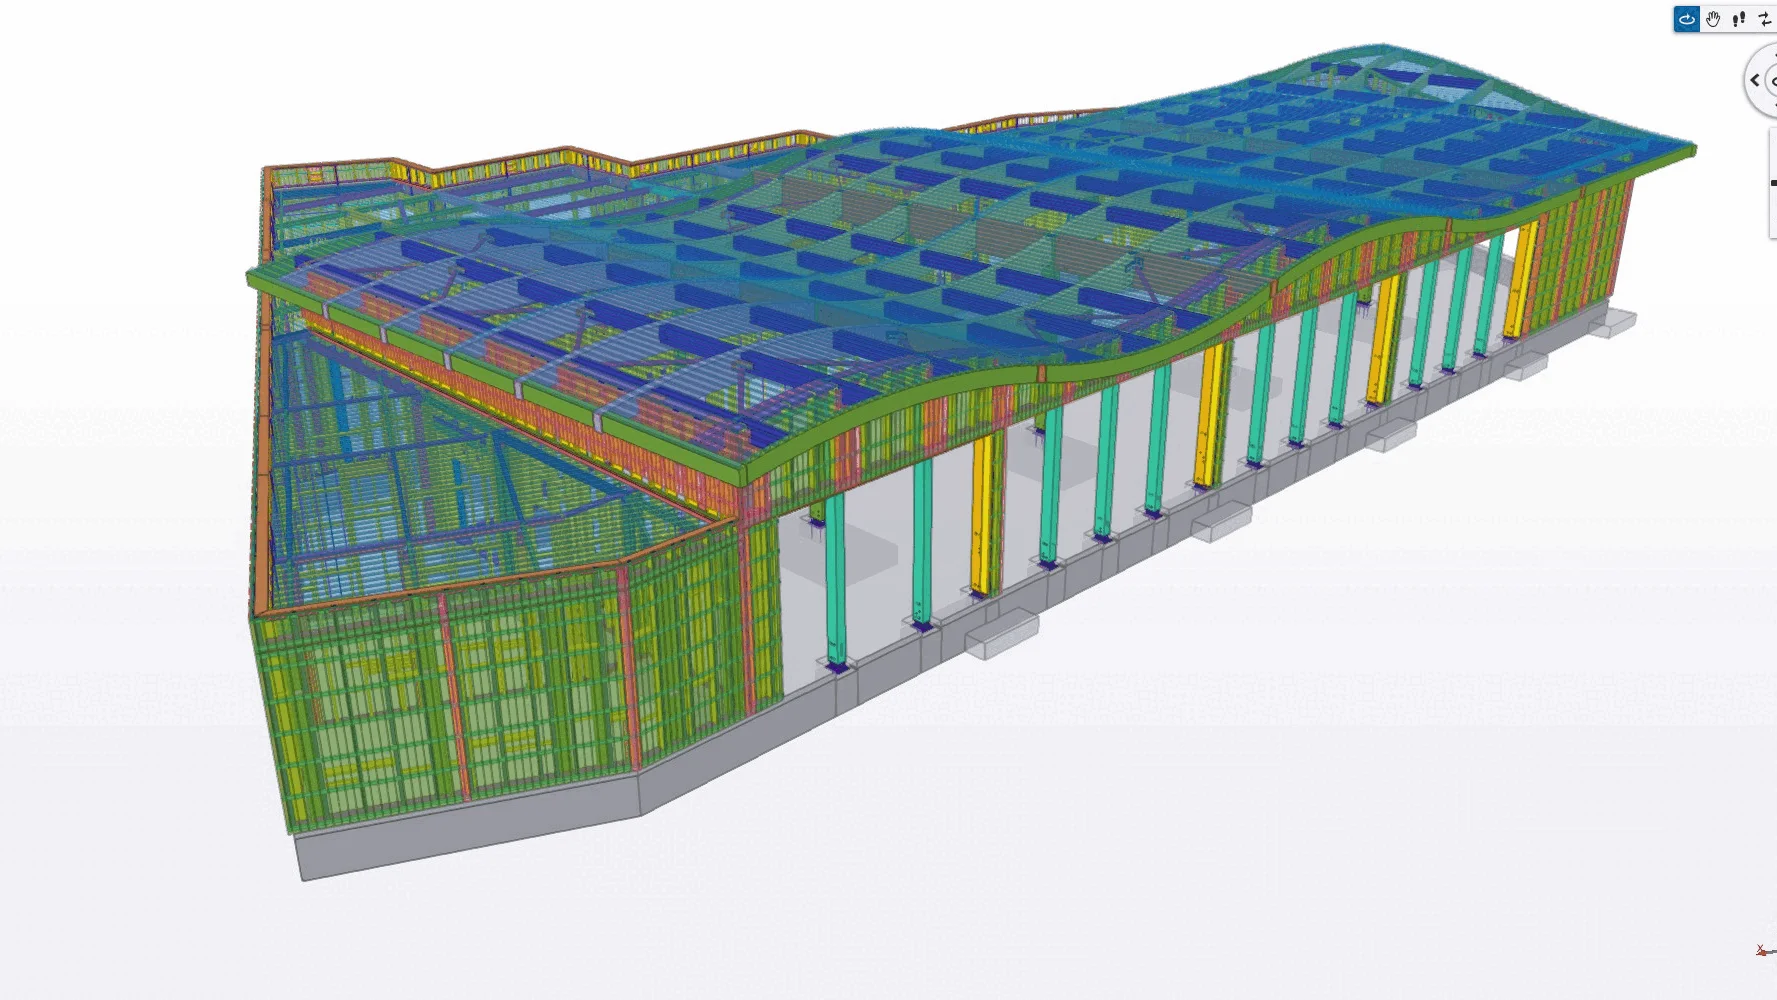This screenshot has height=1000, width=1777.
Task: Click the zoom slider handle
Action: 1773,183
